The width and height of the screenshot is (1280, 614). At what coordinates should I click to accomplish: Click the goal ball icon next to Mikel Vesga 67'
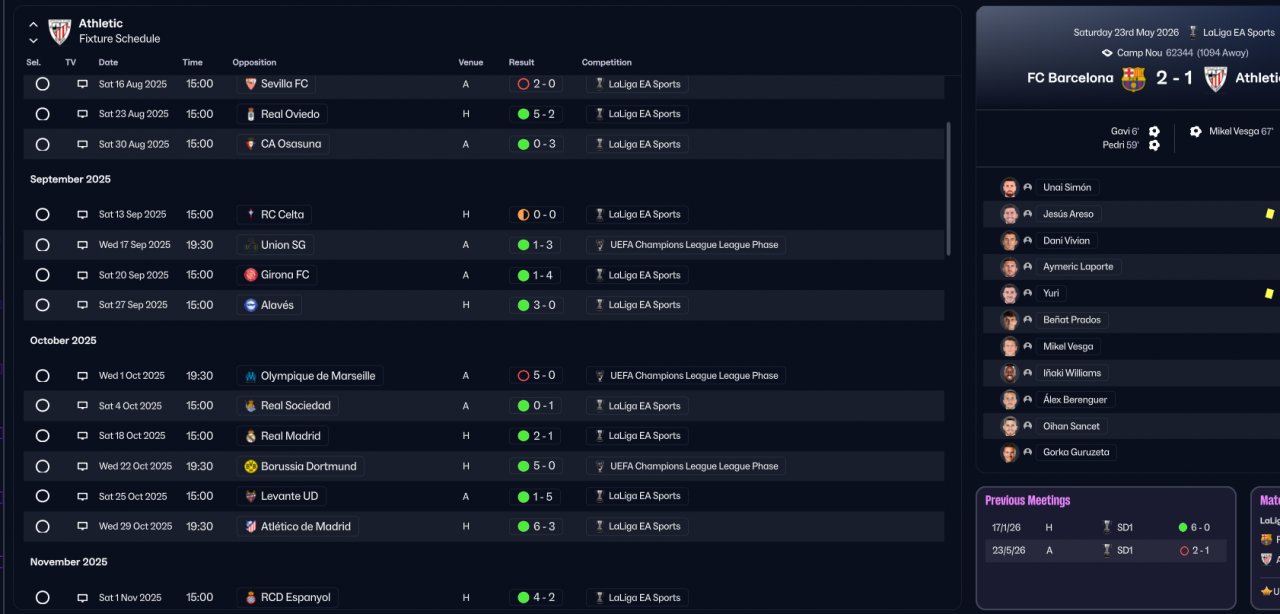tap(1195, 131)
